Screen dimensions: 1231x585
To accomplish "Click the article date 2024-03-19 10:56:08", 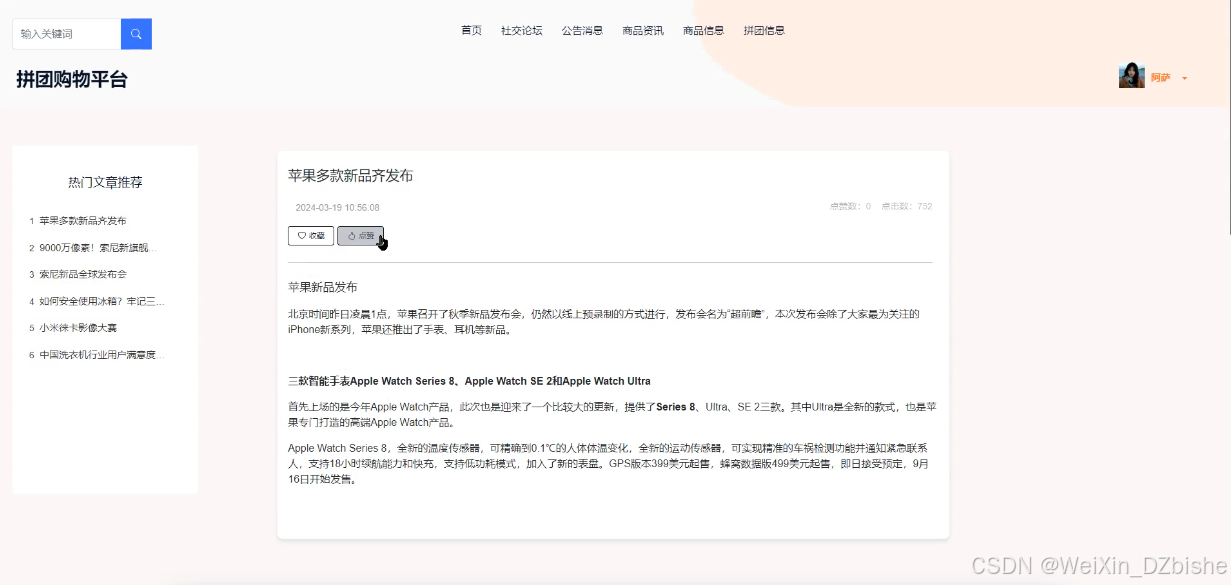I will click(x=337, y=208).
